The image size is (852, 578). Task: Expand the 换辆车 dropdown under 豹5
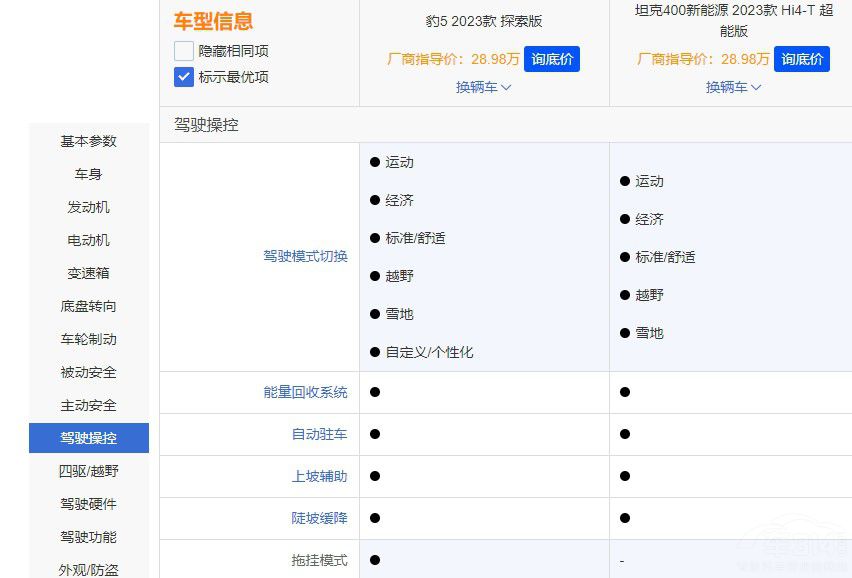(482, 87)
